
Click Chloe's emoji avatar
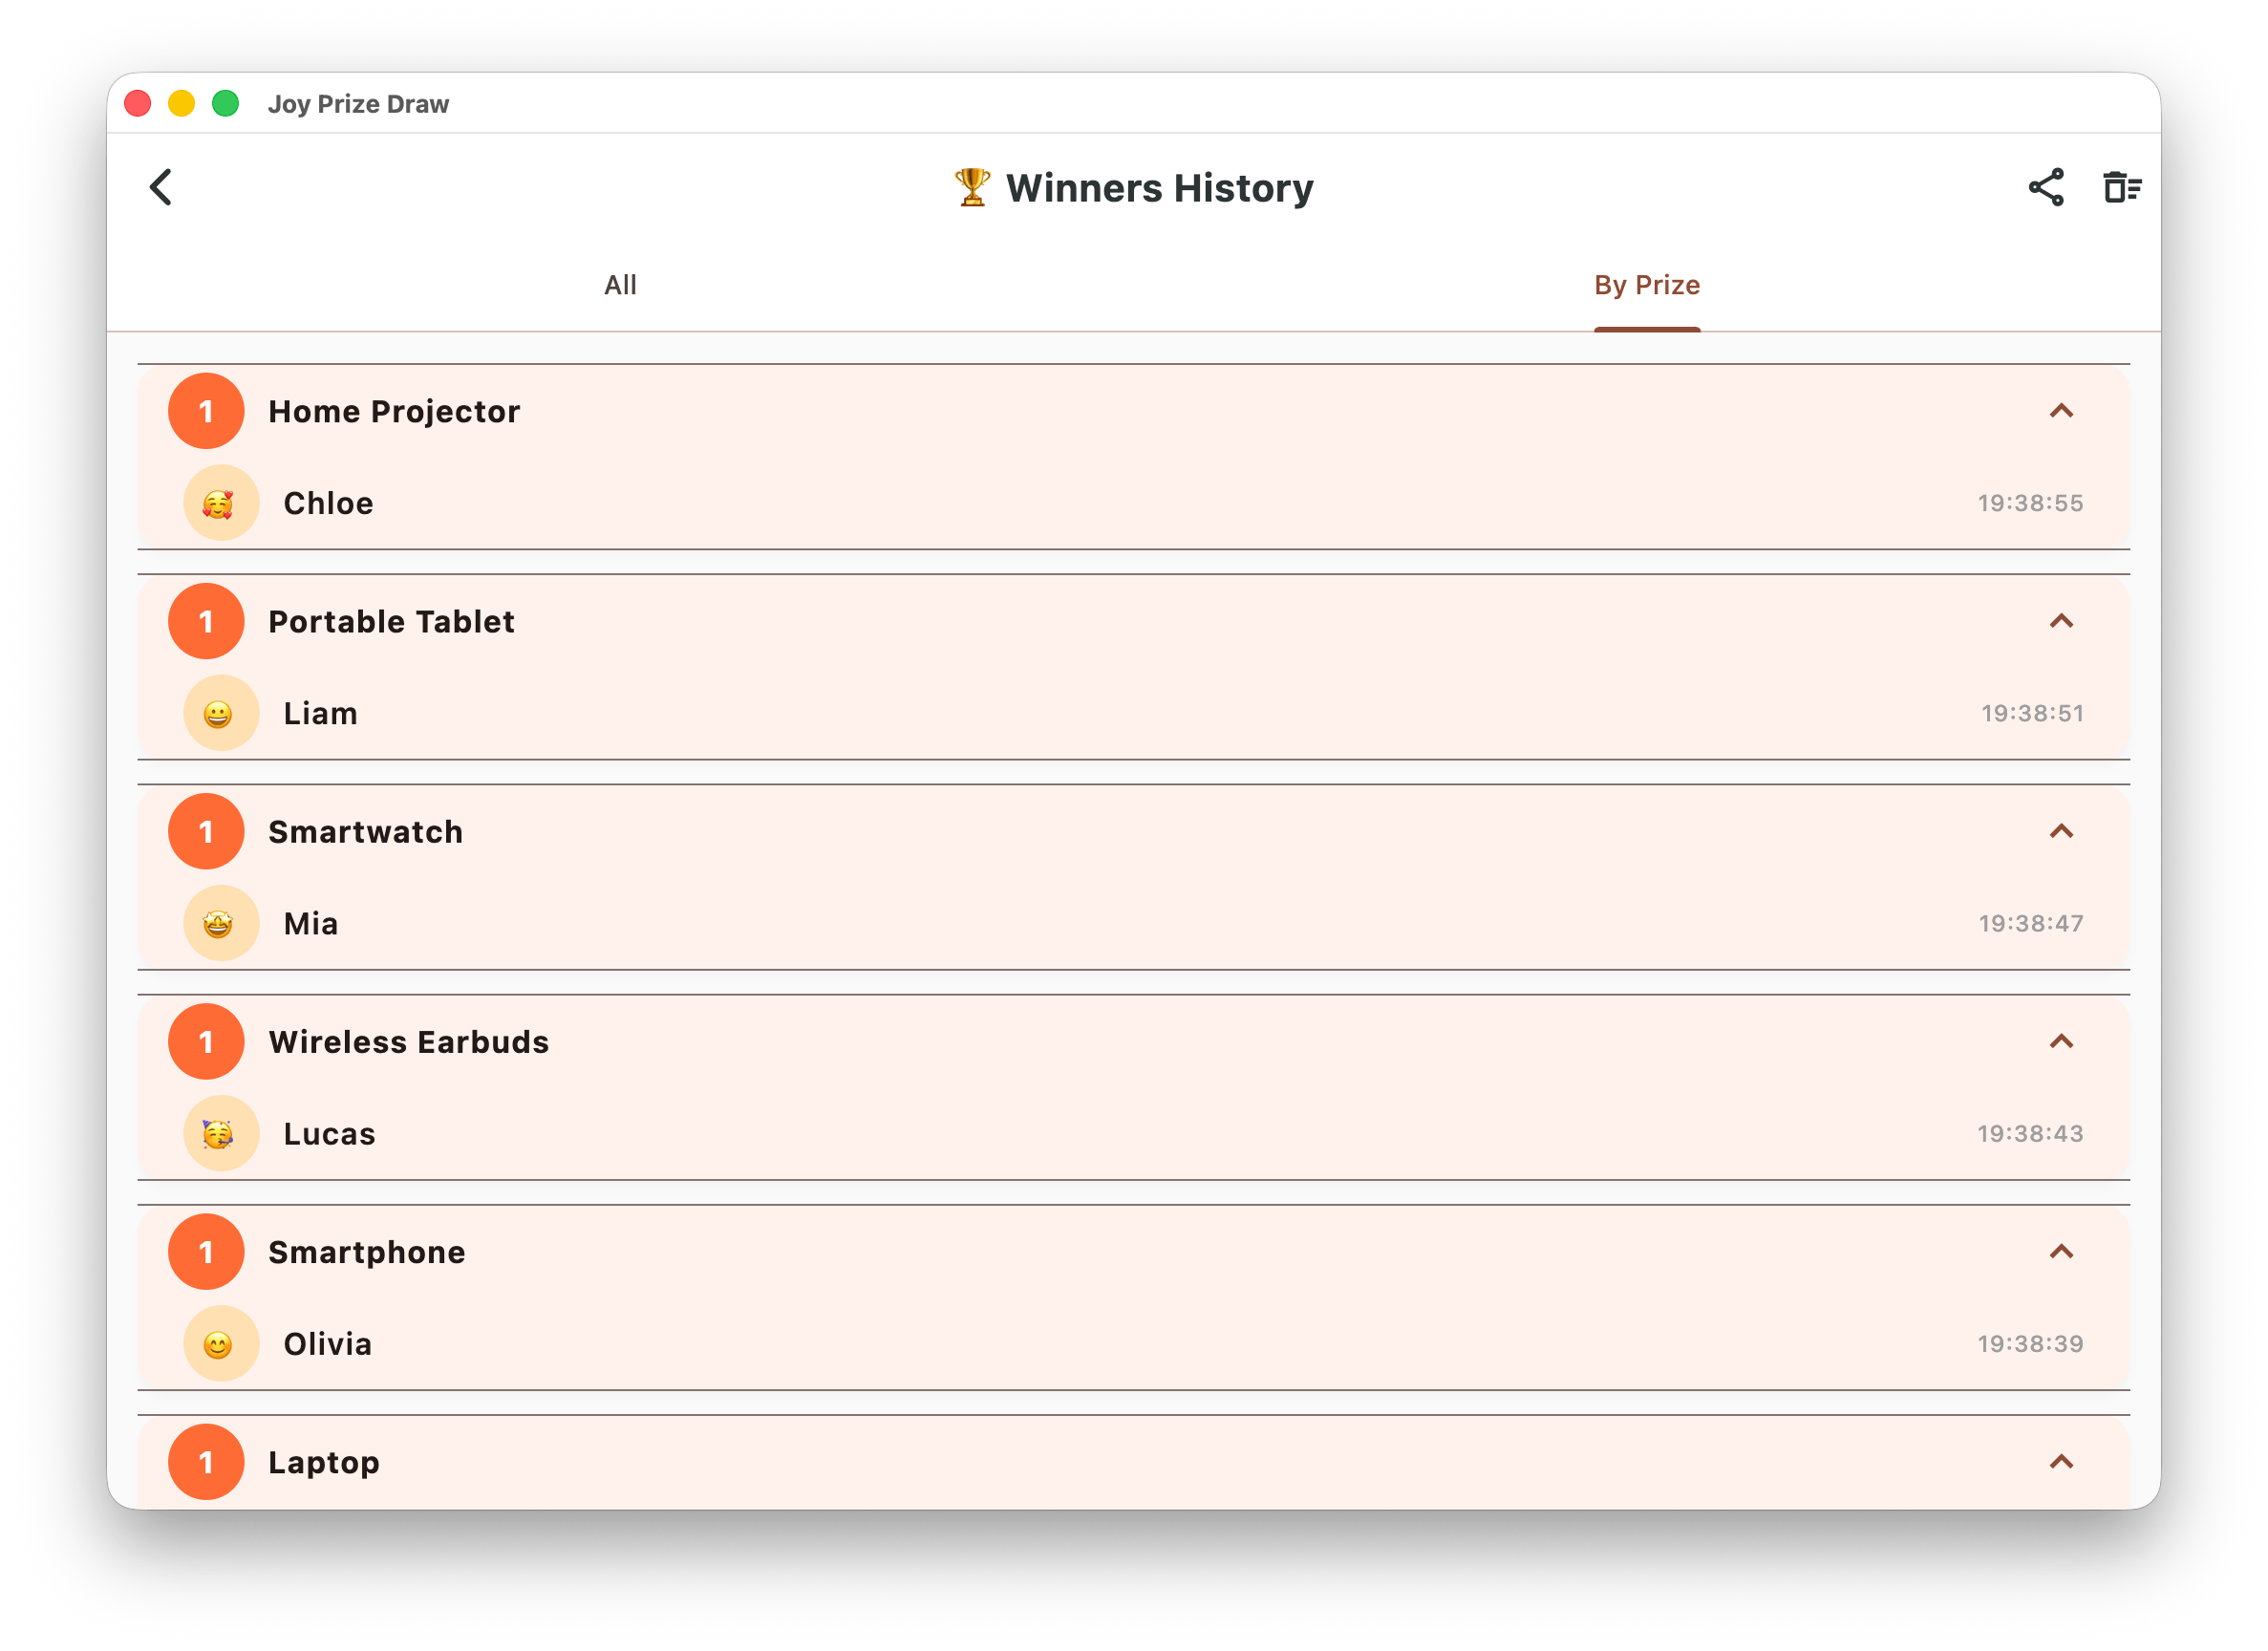tap(221, 503)
